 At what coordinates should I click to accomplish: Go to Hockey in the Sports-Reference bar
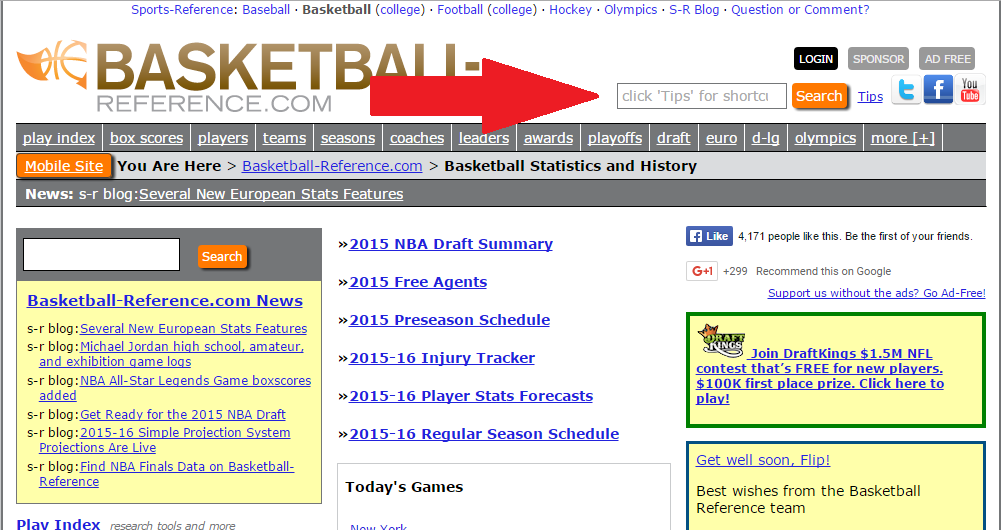571,10
